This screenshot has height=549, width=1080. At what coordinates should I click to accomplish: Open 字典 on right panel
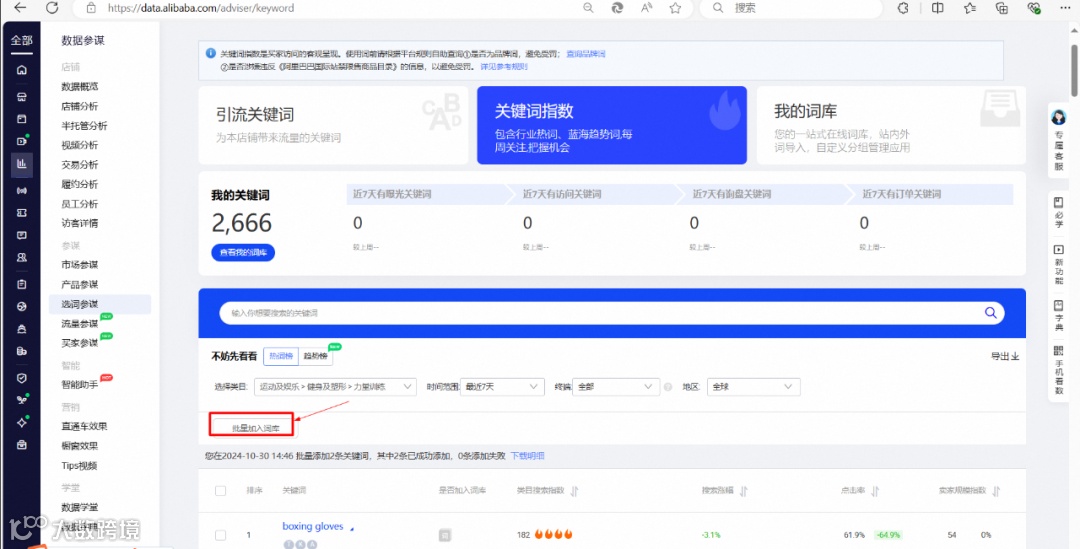click(x=1059, y=313)
